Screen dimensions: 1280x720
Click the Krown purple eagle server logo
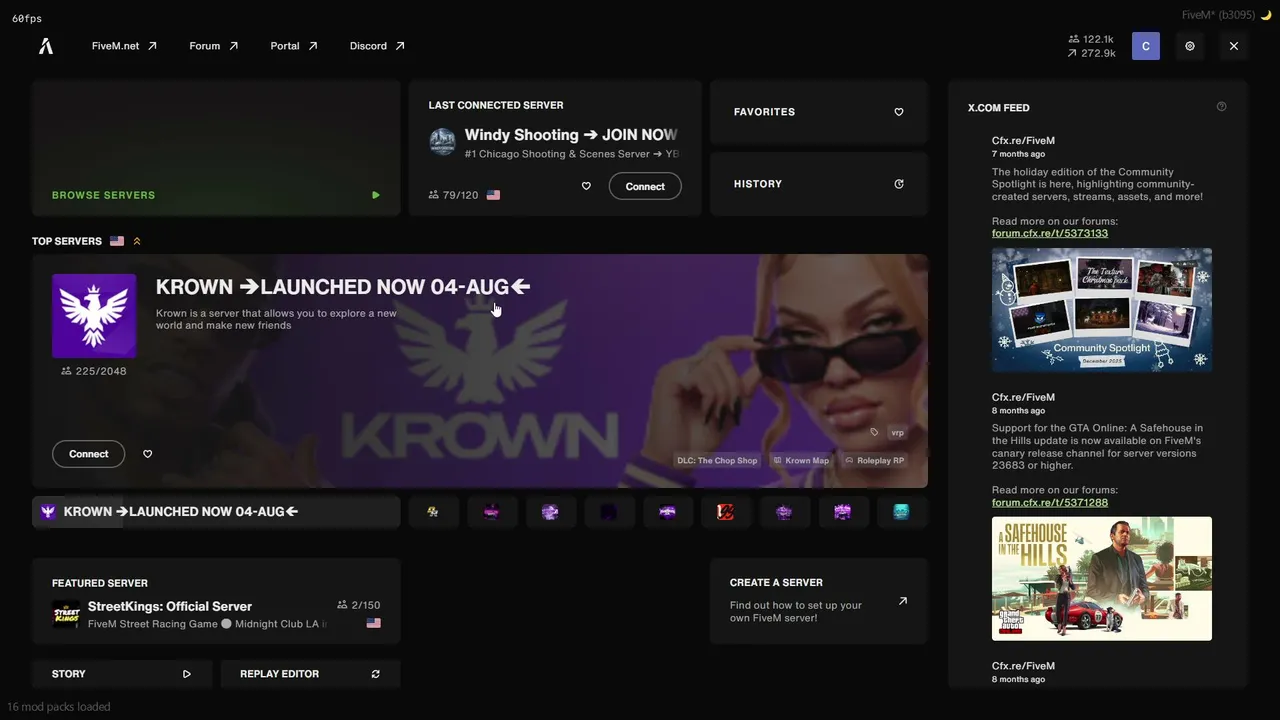pyautogui.click(x=94, y=316)
